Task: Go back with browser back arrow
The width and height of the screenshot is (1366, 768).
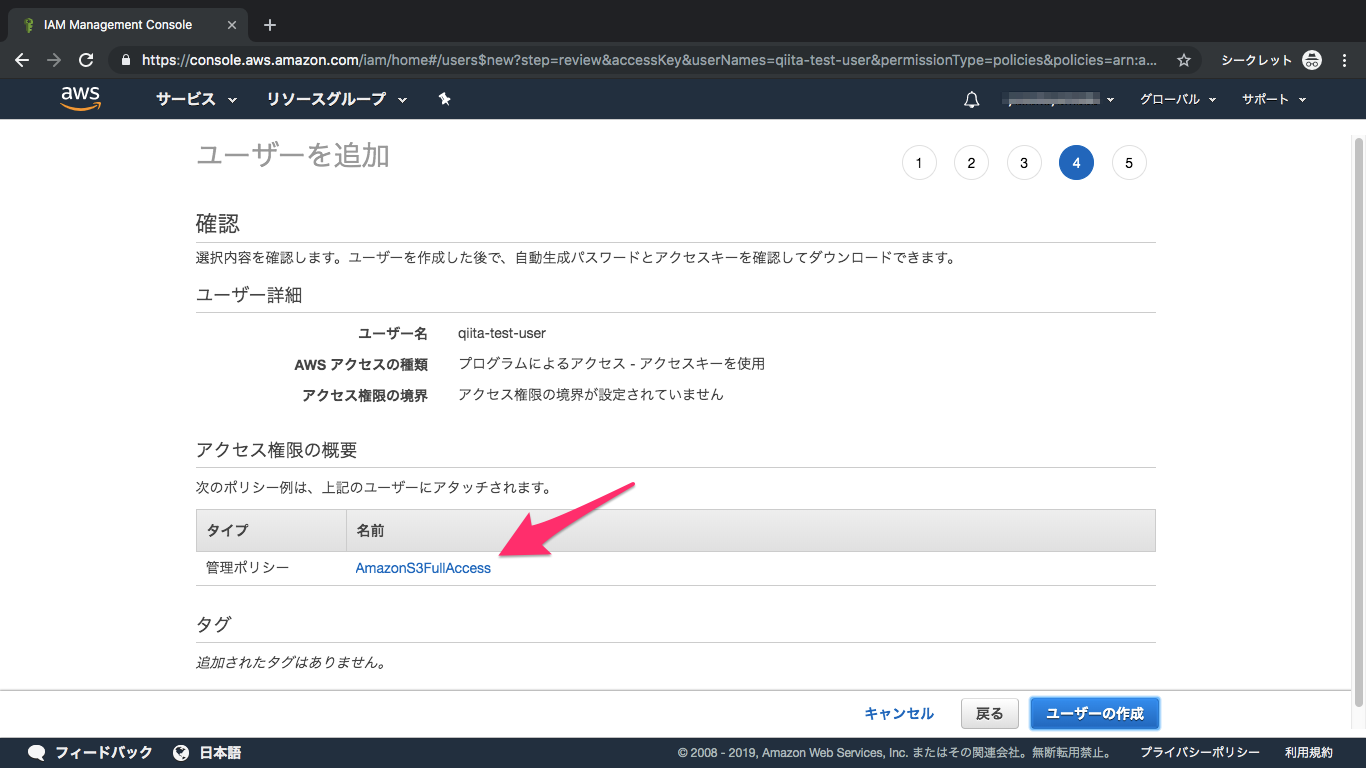Action: point(22,60)
